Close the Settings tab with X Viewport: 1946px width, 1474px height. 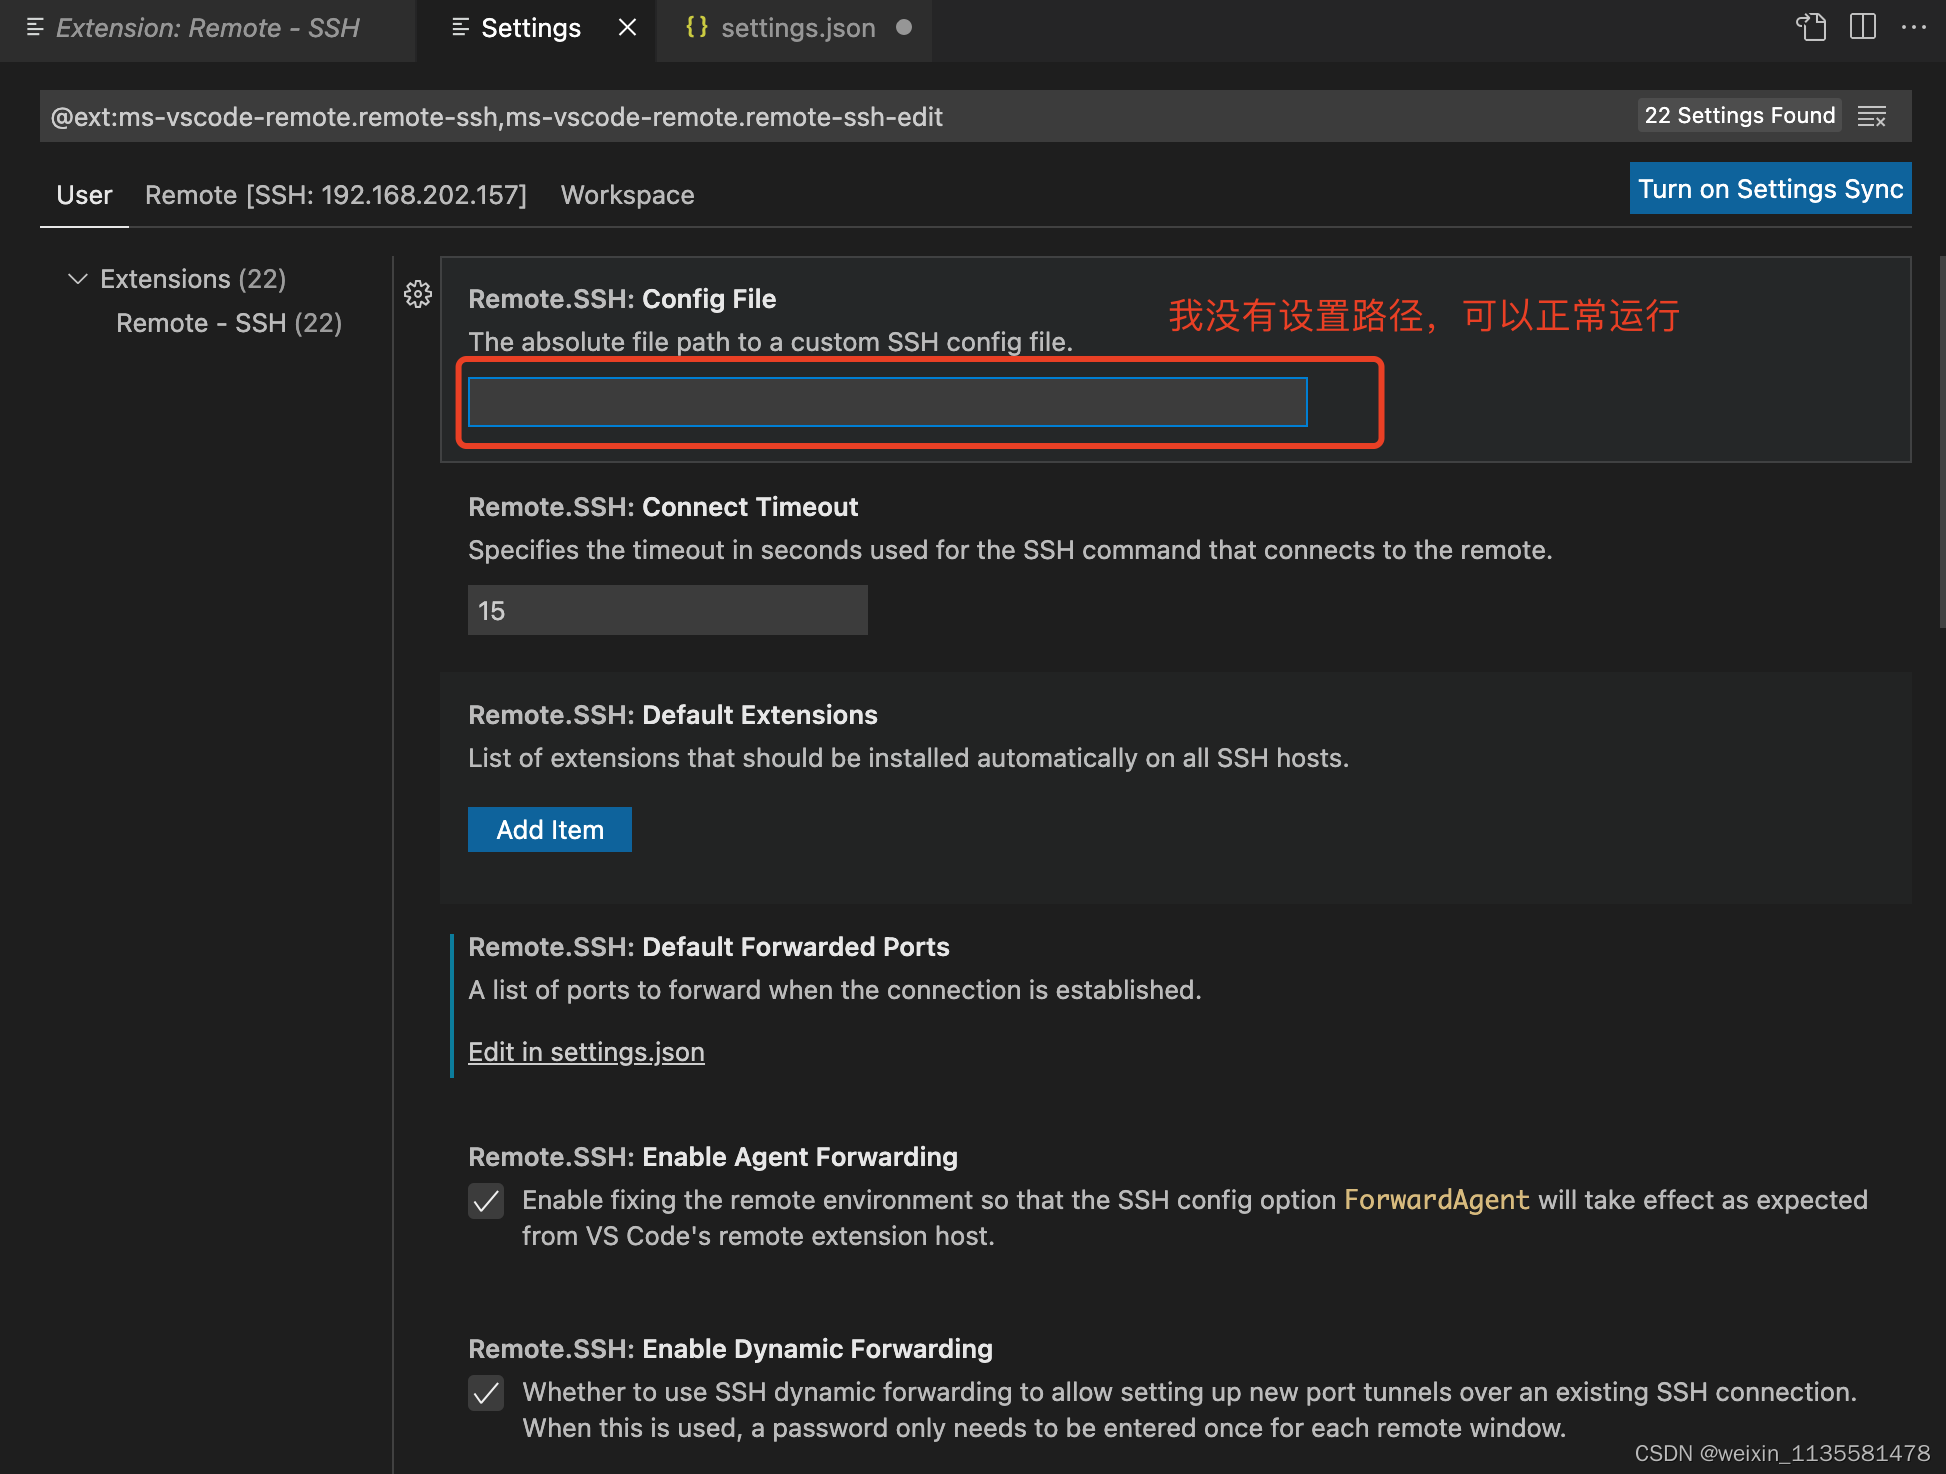(627, 28)
